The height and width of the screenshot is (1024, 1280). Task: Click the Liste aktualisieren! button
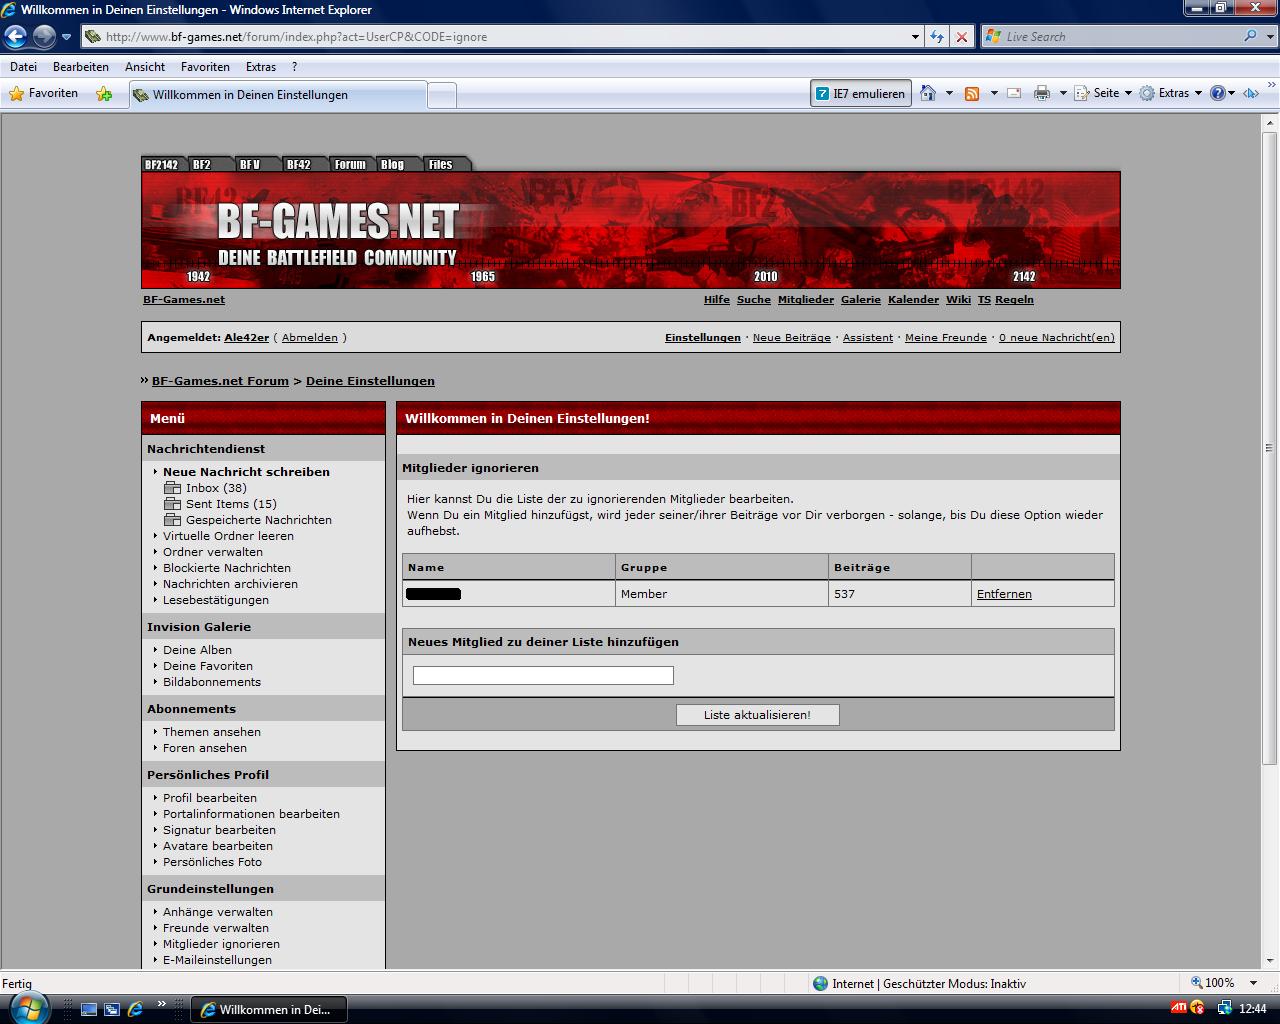click(757, 715)
